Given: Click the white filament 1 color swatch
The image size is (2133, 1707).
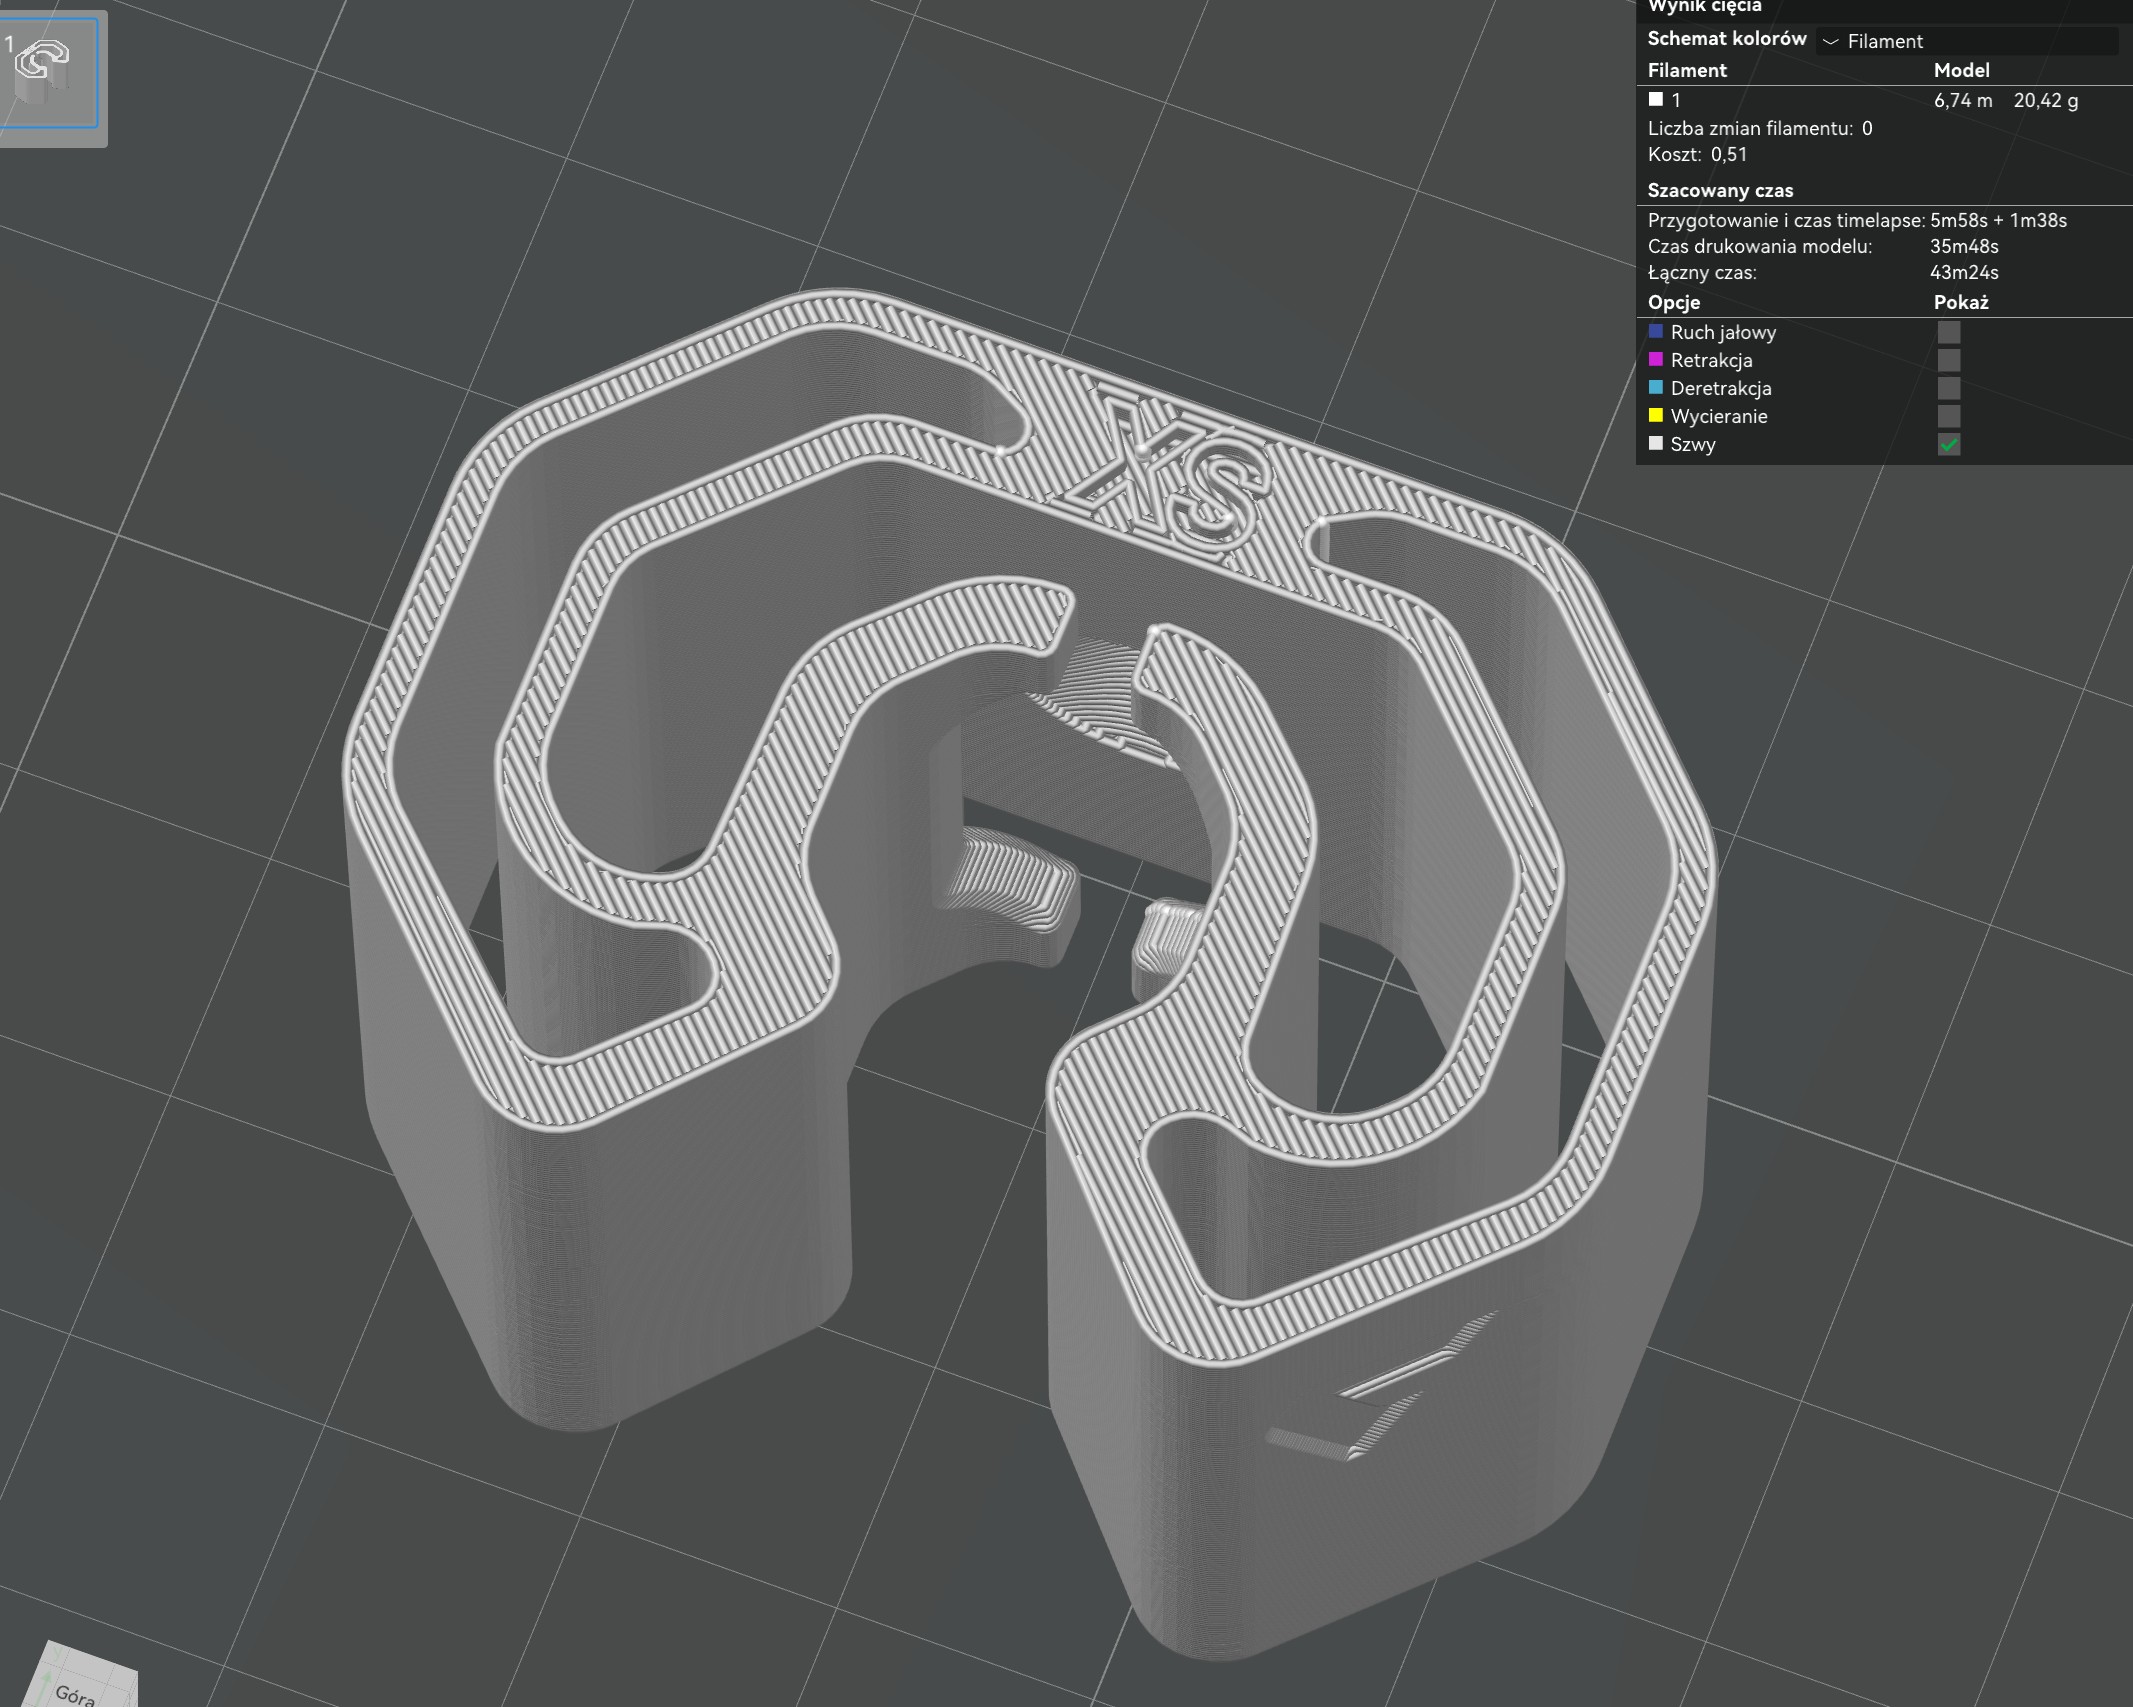Looking at the screenshot, I should (1656, 99).
